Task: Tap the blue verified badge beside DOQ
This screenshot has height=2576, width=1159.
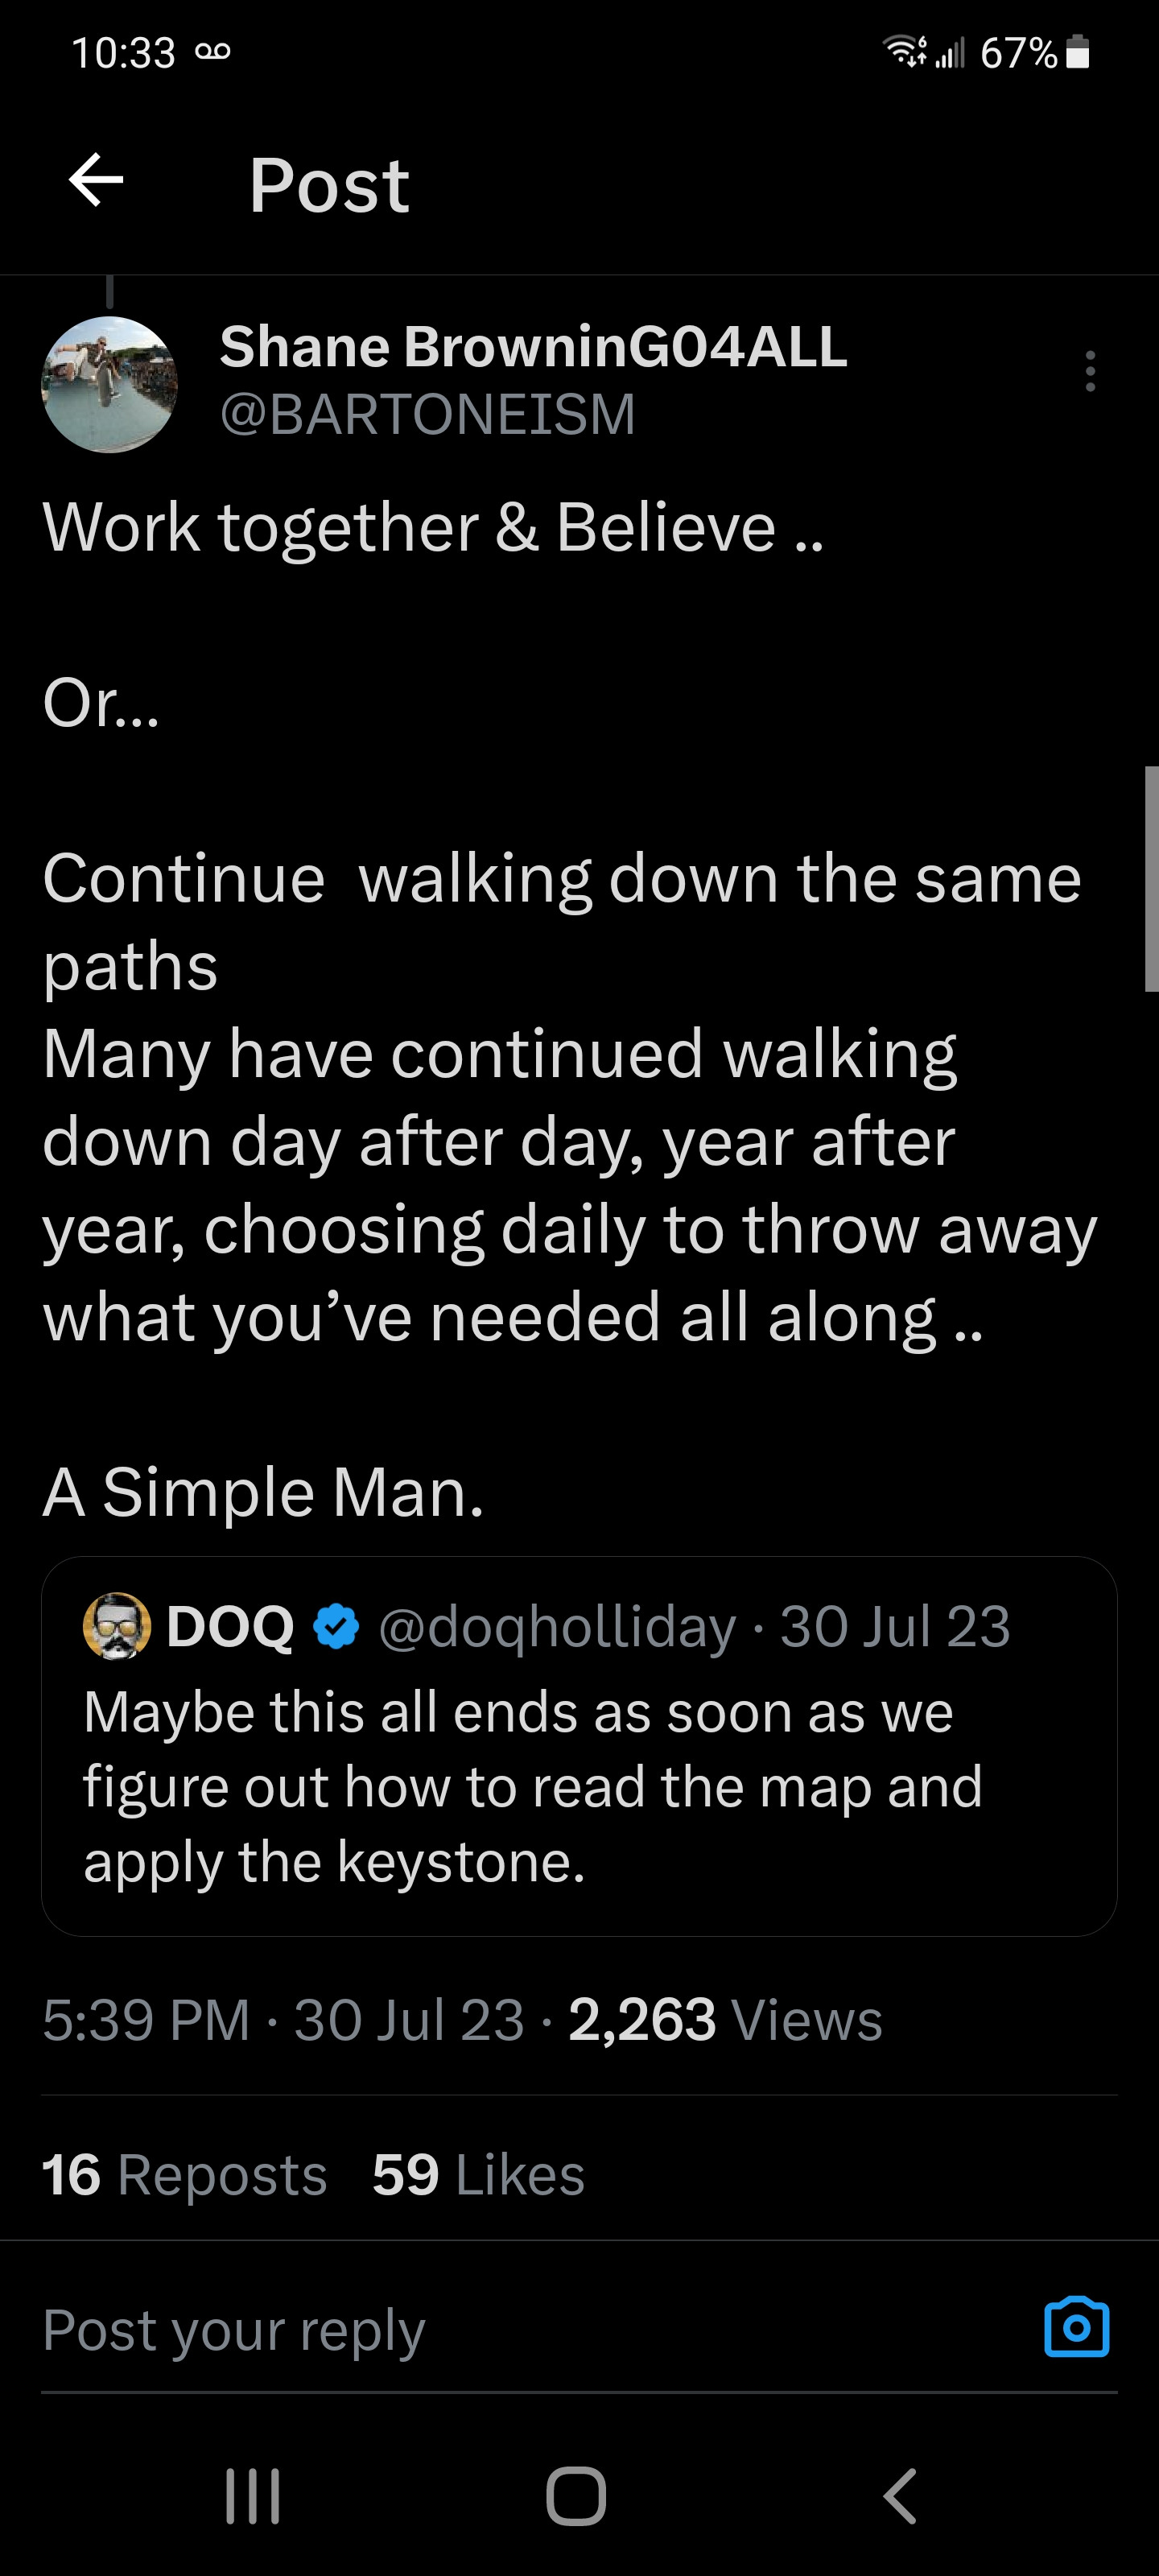Action: (x=336, y=1625)
